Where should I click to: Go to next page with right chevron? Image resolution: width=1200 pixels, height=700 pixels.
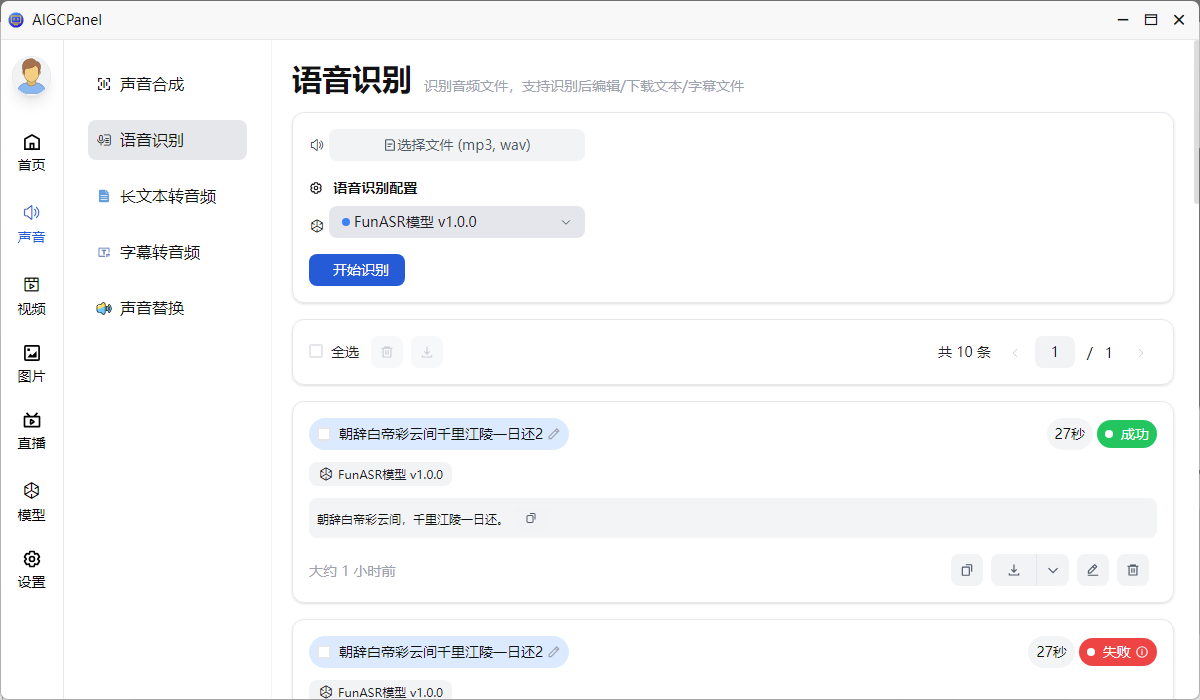point(1141,352)
